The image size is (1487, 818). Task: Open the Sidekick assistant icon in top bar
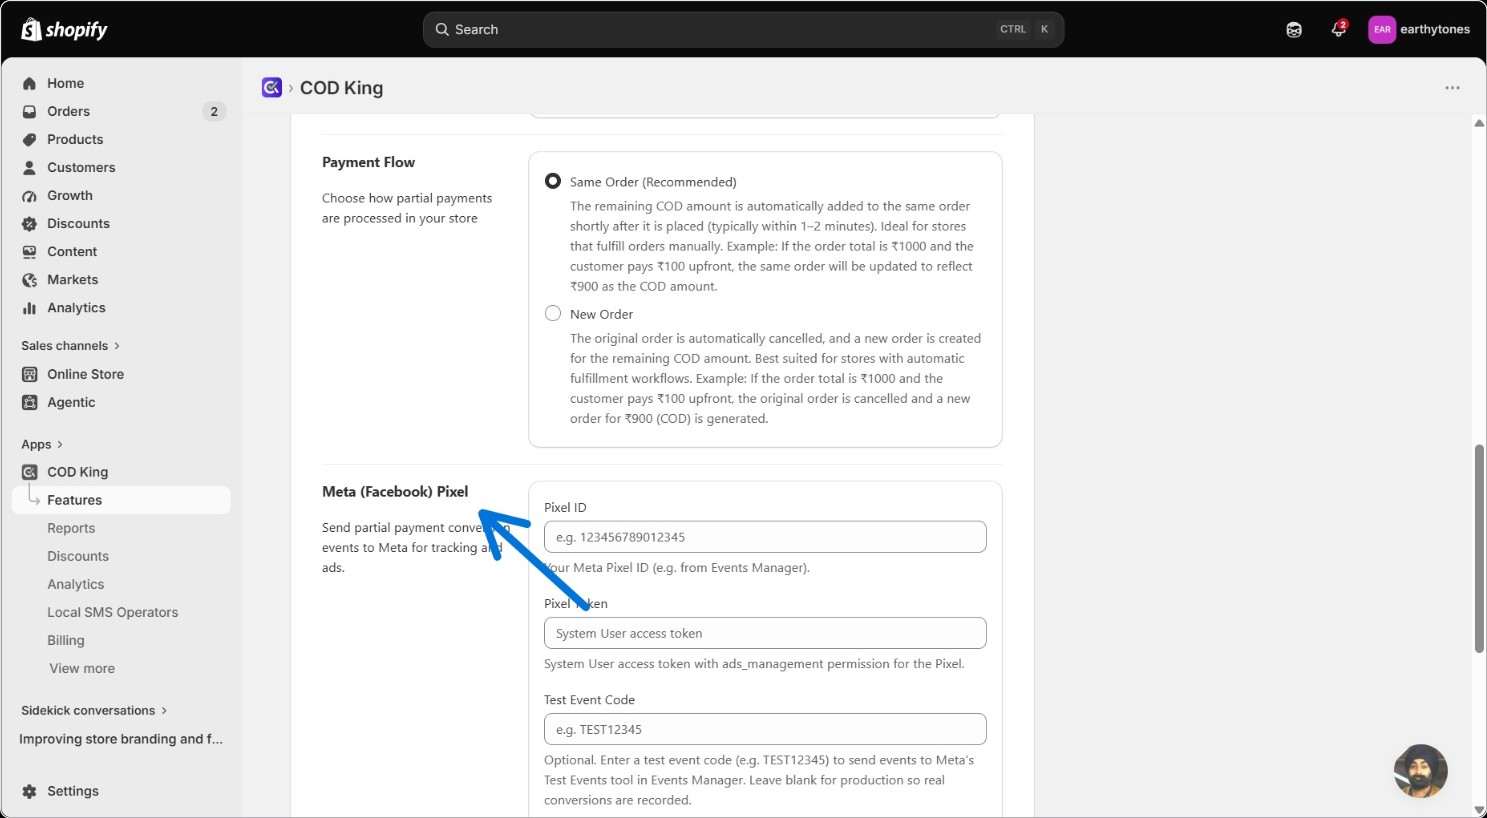click(x=1294, y=30)
